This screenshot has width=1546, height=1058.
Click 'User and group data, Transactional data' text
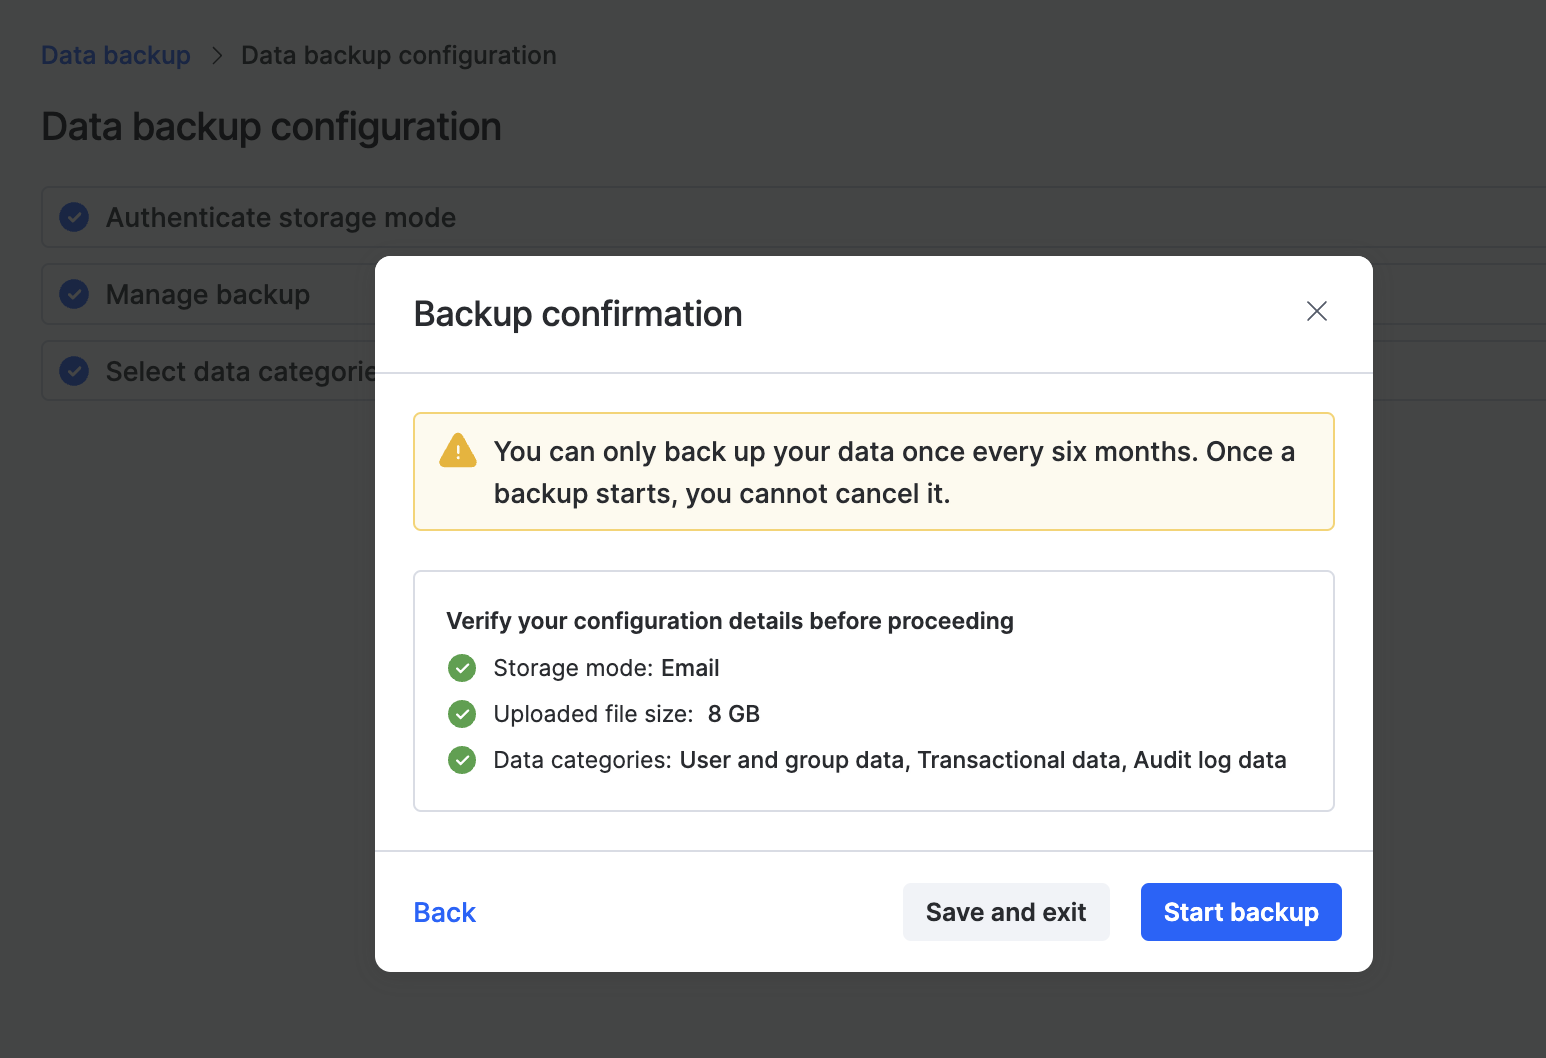click(900, 760)
